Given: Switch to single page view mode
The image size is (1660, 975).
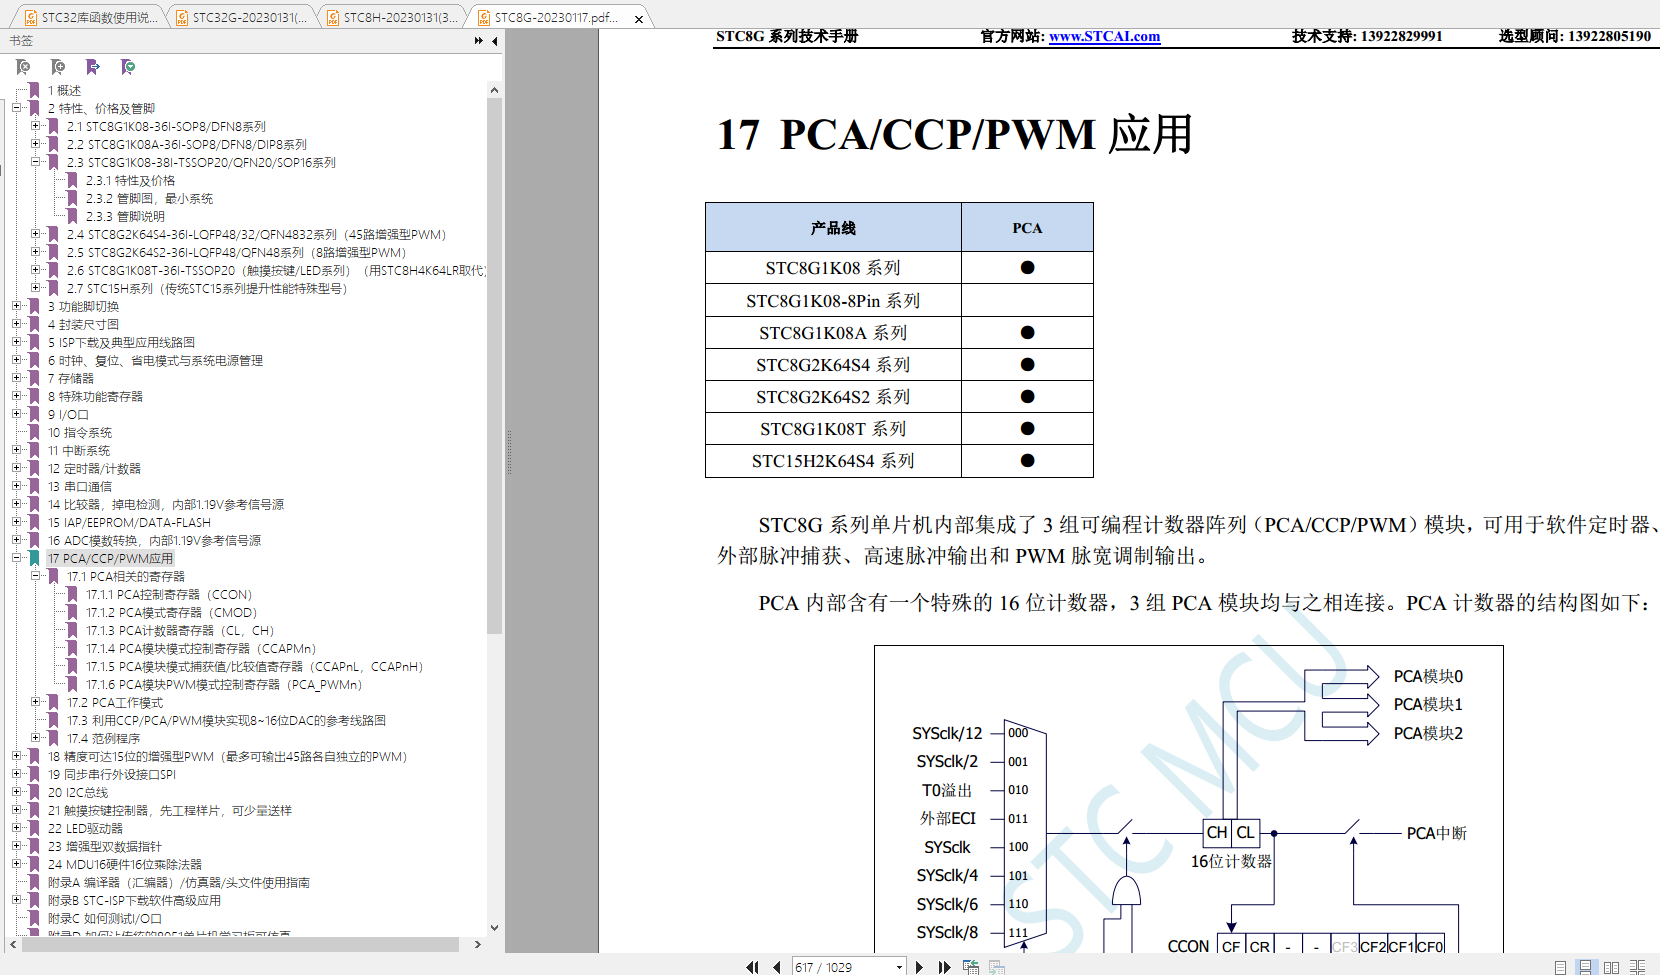Looking at the screenshot, I should tap(1560, 967).
